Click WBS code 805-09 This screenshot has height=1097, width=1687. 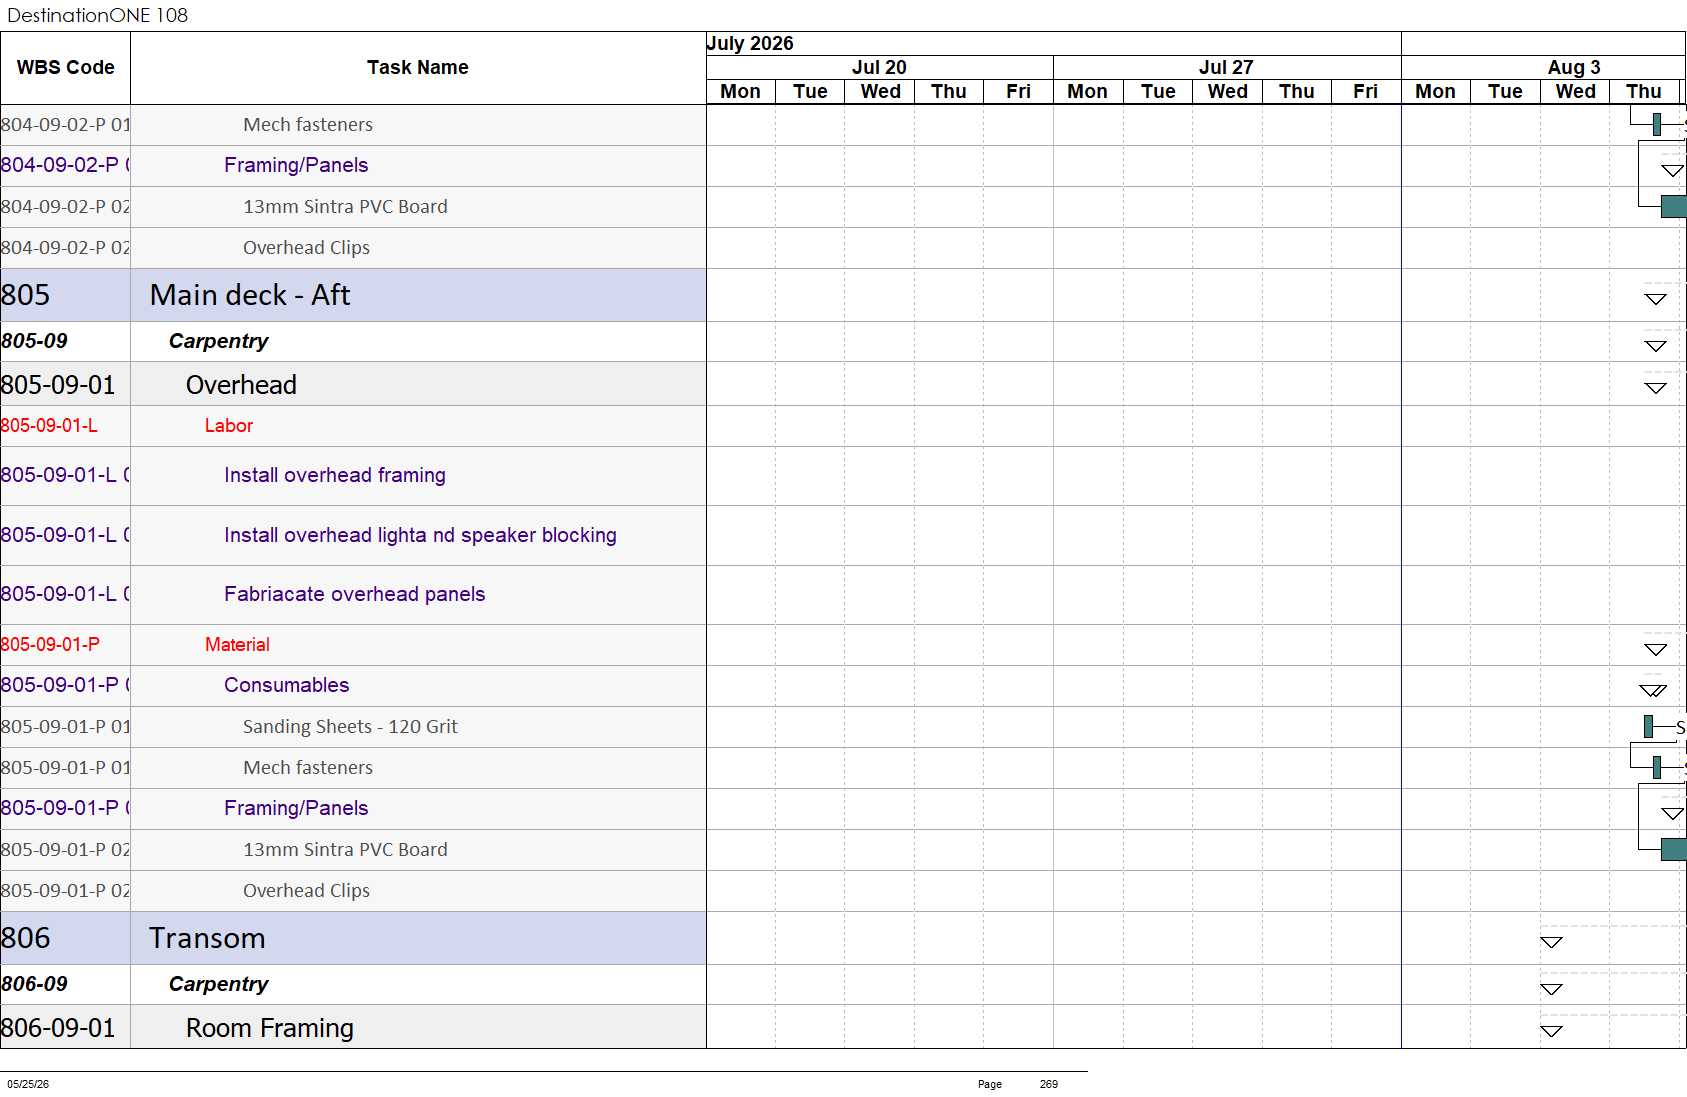pos(35,341)
